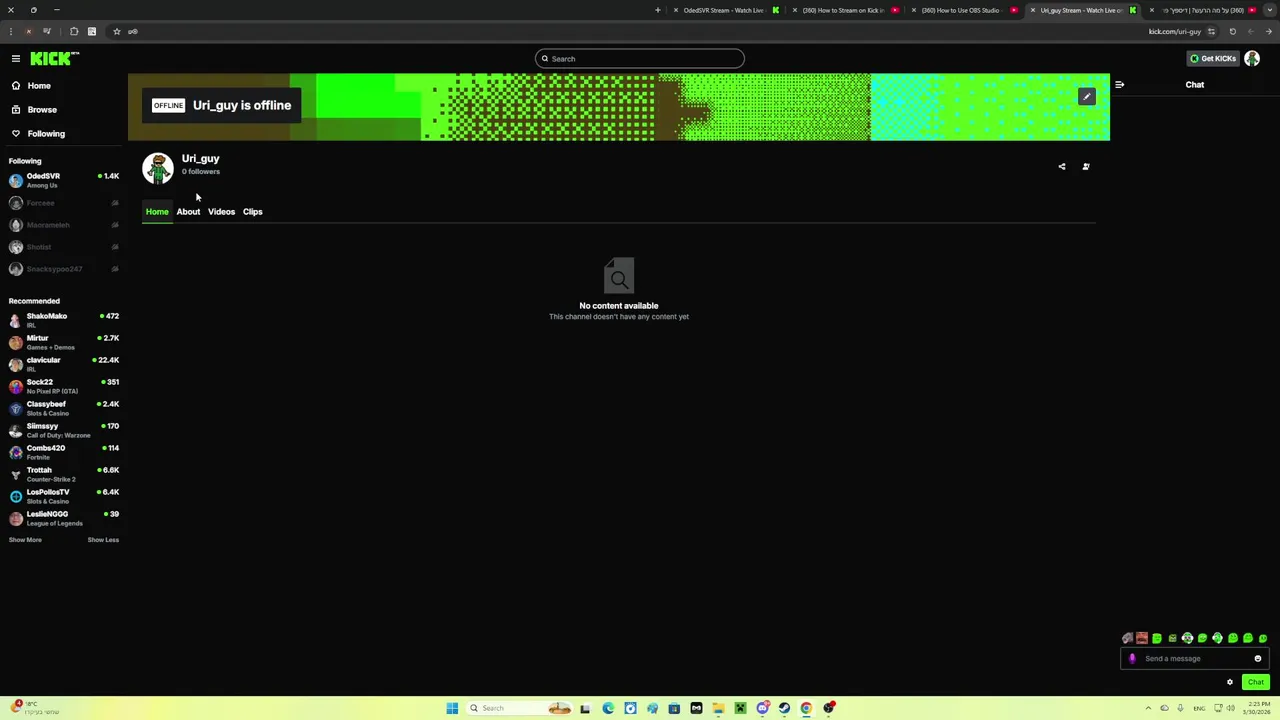Open Mirtur recommended channel
Viewport: 1280px width, 720px height.
64,342
